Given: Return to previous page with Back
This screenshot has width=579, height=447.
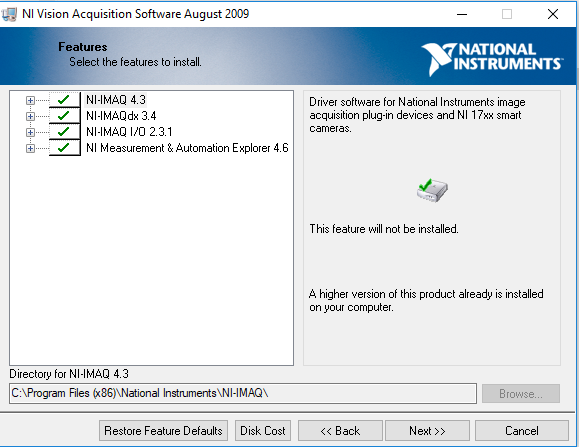Looking at the screenshot, I should [340, 430].
